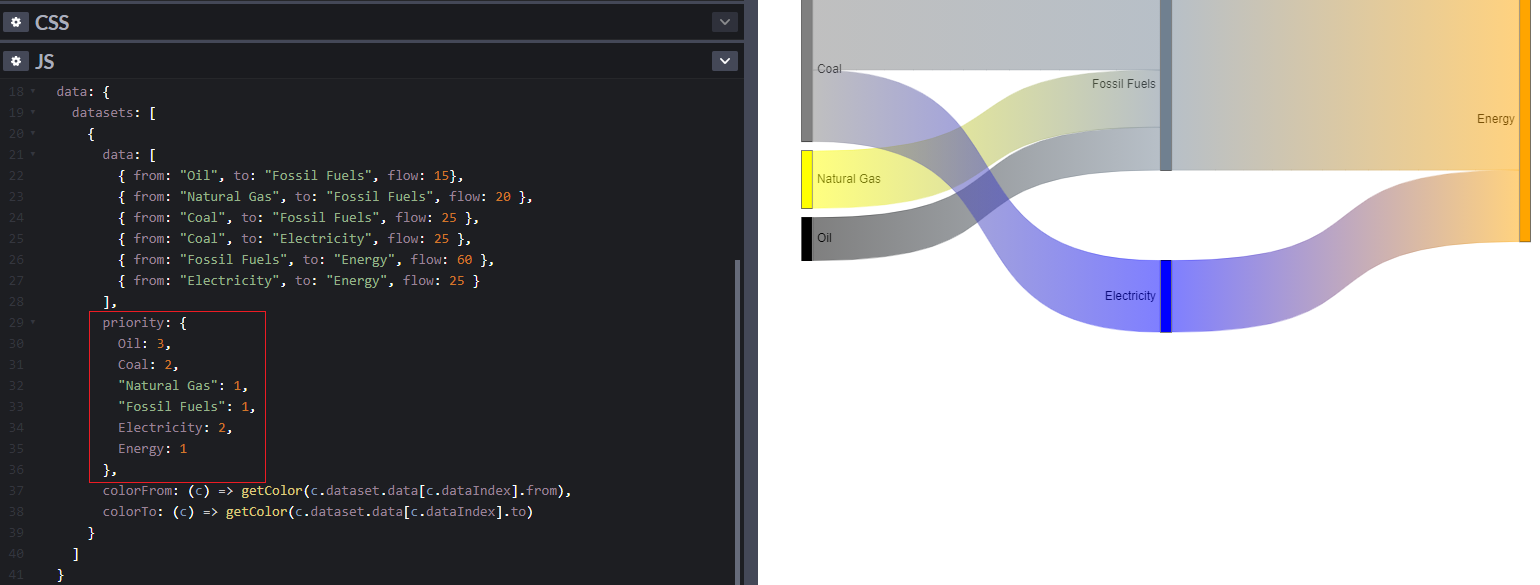The width and height of the screenshot is (1540, 585).
Task: Open the CSS panel settings gear
Action: (16, 21)
